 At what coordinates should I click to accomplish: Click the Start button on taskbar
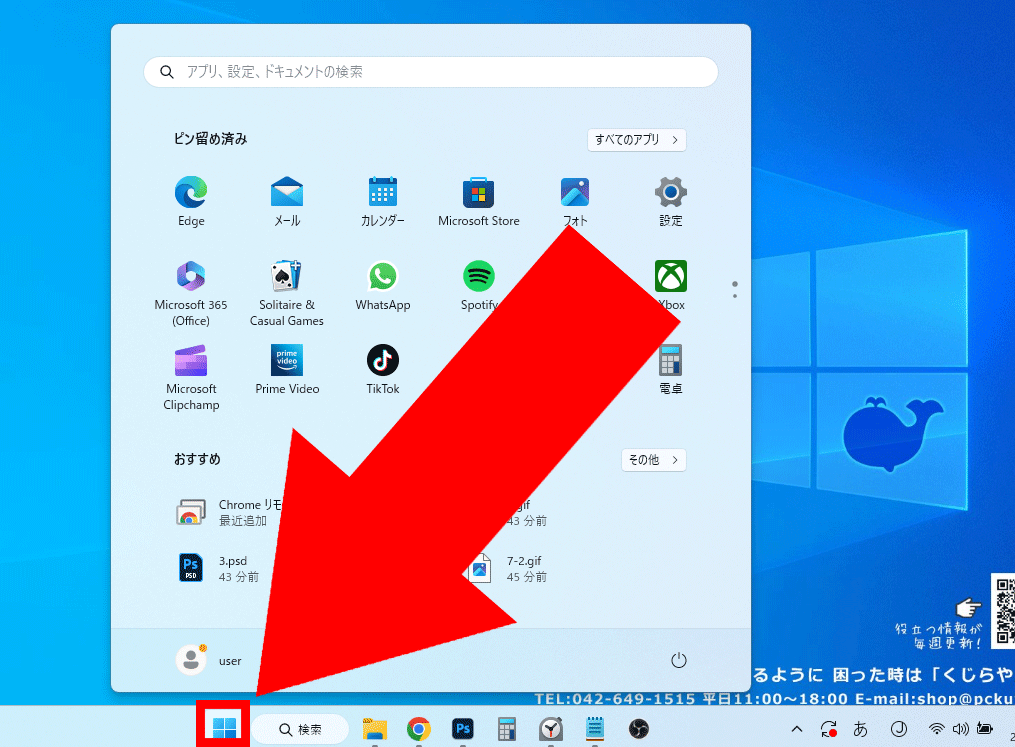tap(224, 728)
